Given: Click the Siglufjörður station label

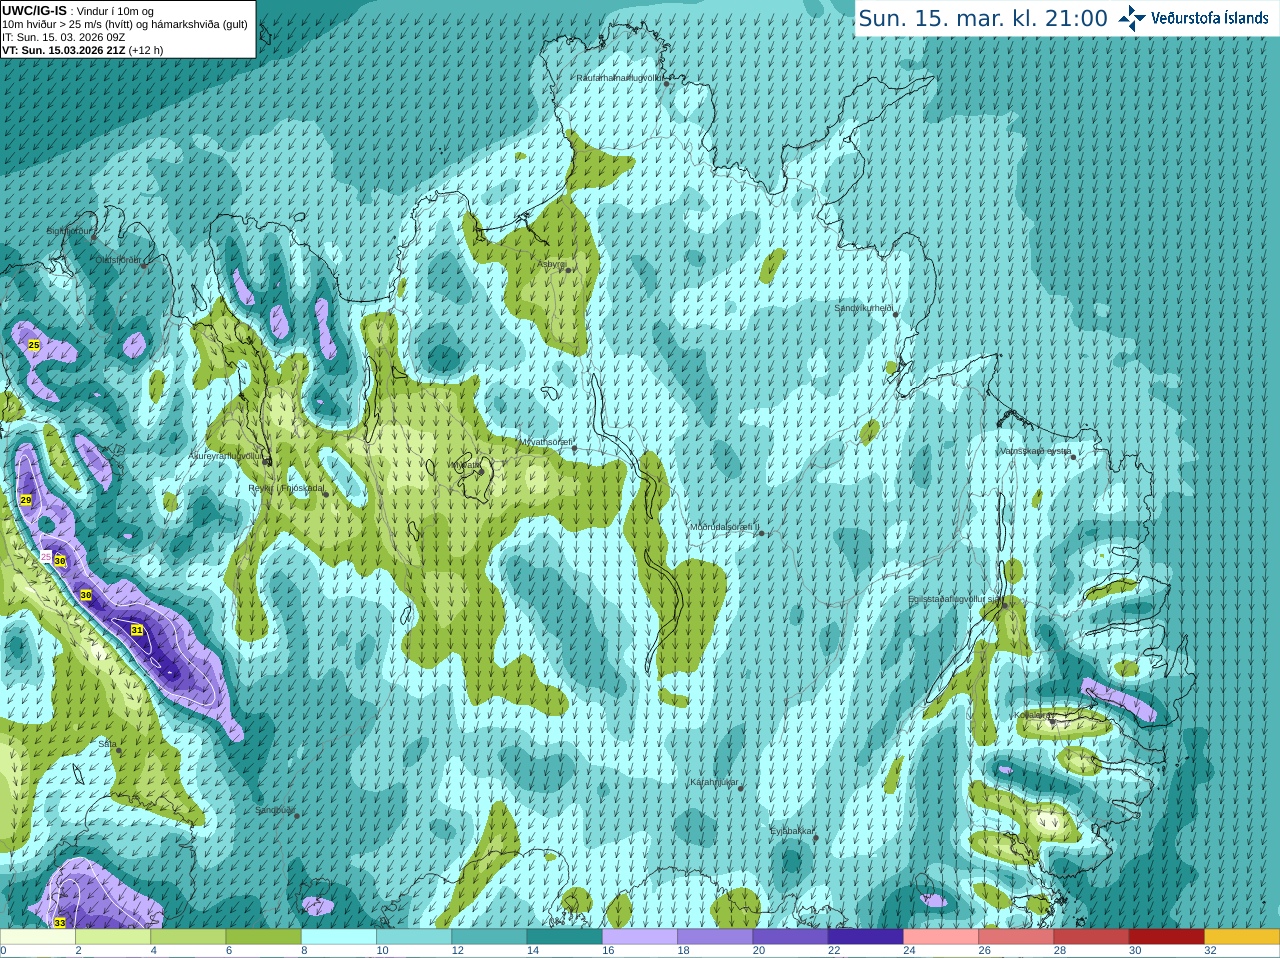Looking at the screenshot, I should tap(69, 231).
